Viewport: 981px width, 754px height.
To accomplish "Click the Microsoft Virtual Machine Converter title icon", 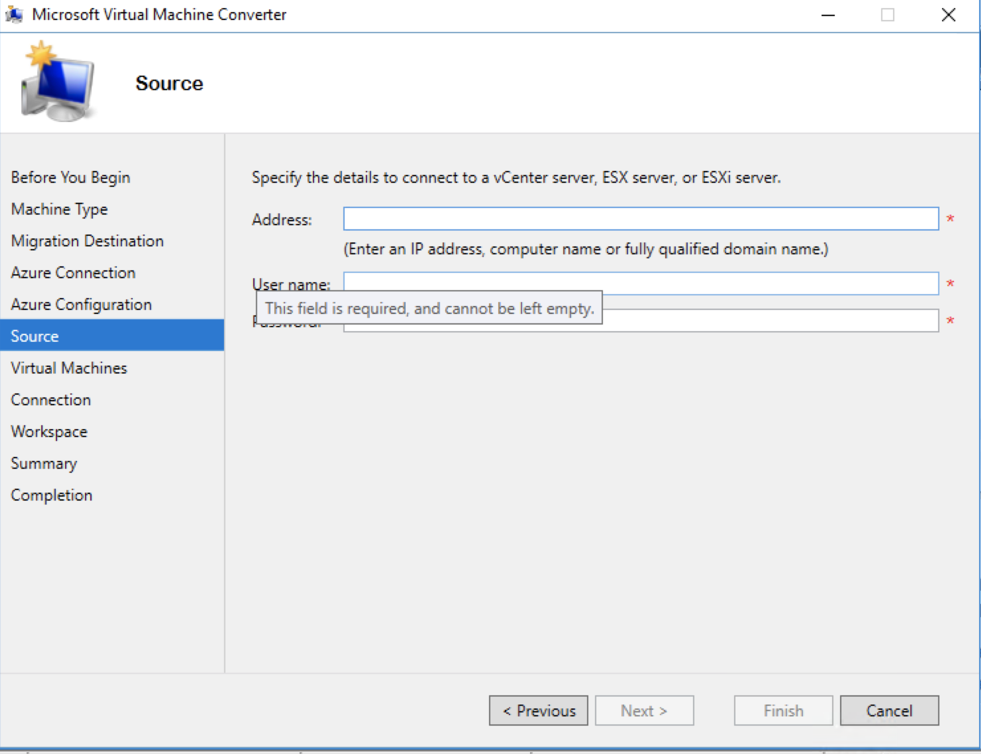I will pos(14,14).
